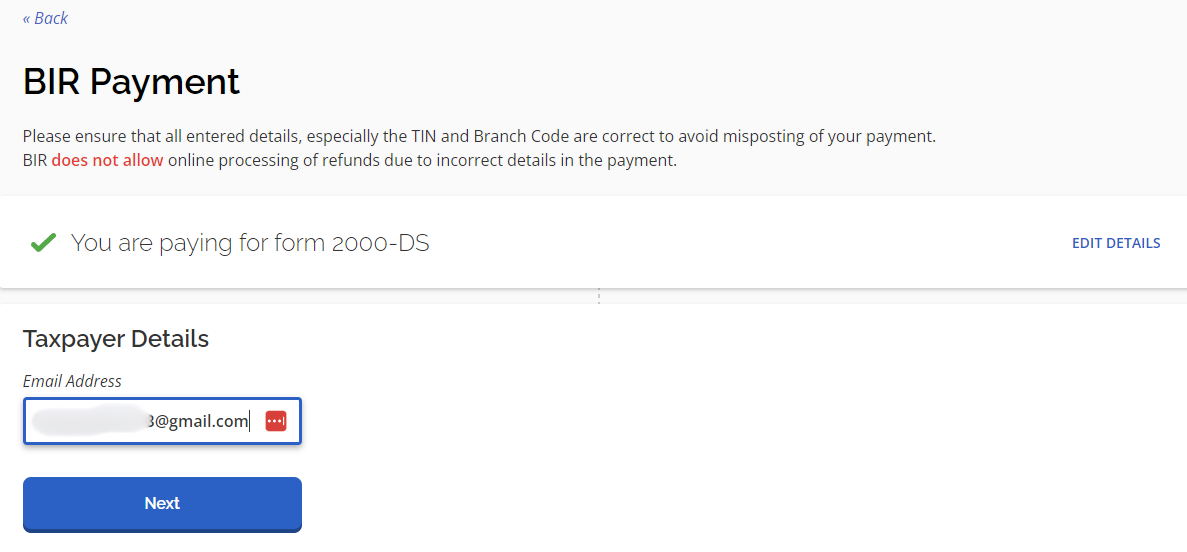Click 'You are paying for form 2000-DS' text
1187x552 pixels.
tap(250, 243)
